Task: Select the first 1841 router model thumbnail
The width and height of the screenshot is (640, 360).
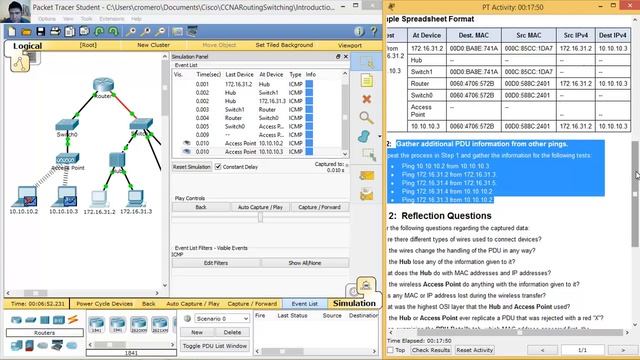Action: click(96, 324)
